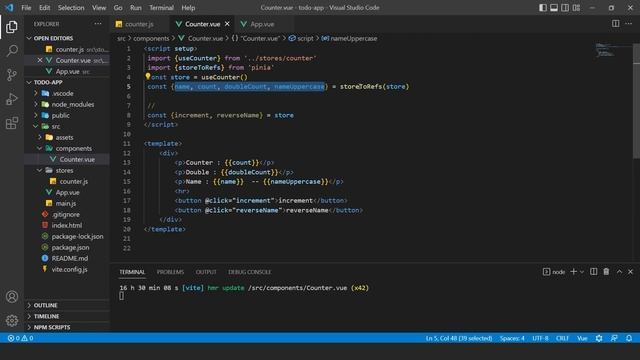
Task: Click the editor vertical scrollbar
Action: pos(636,101)
